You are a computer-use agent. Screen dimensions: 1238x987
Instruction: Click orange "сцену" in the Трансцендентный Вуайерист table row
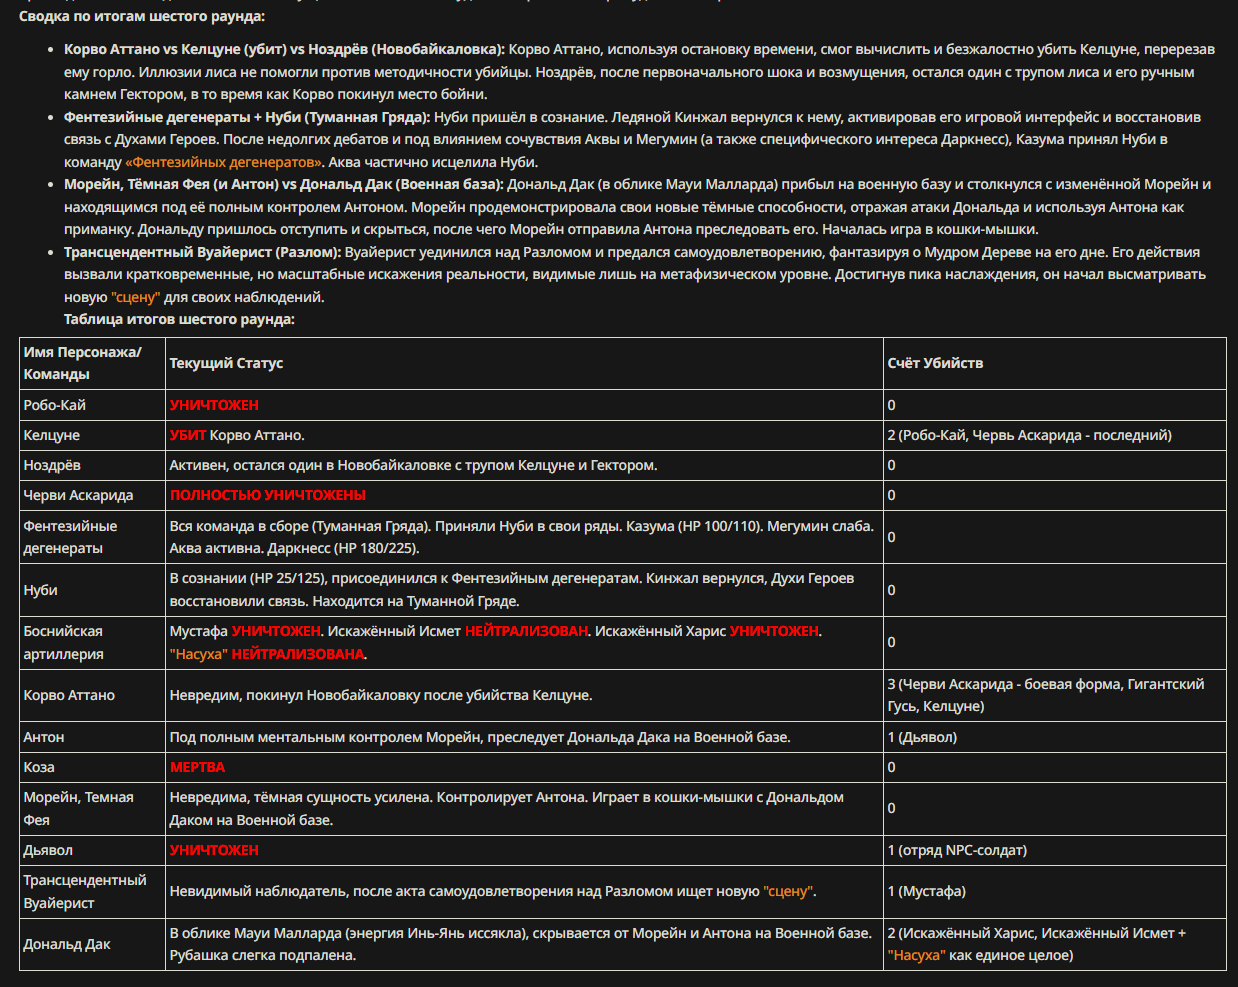coord(788,891)
